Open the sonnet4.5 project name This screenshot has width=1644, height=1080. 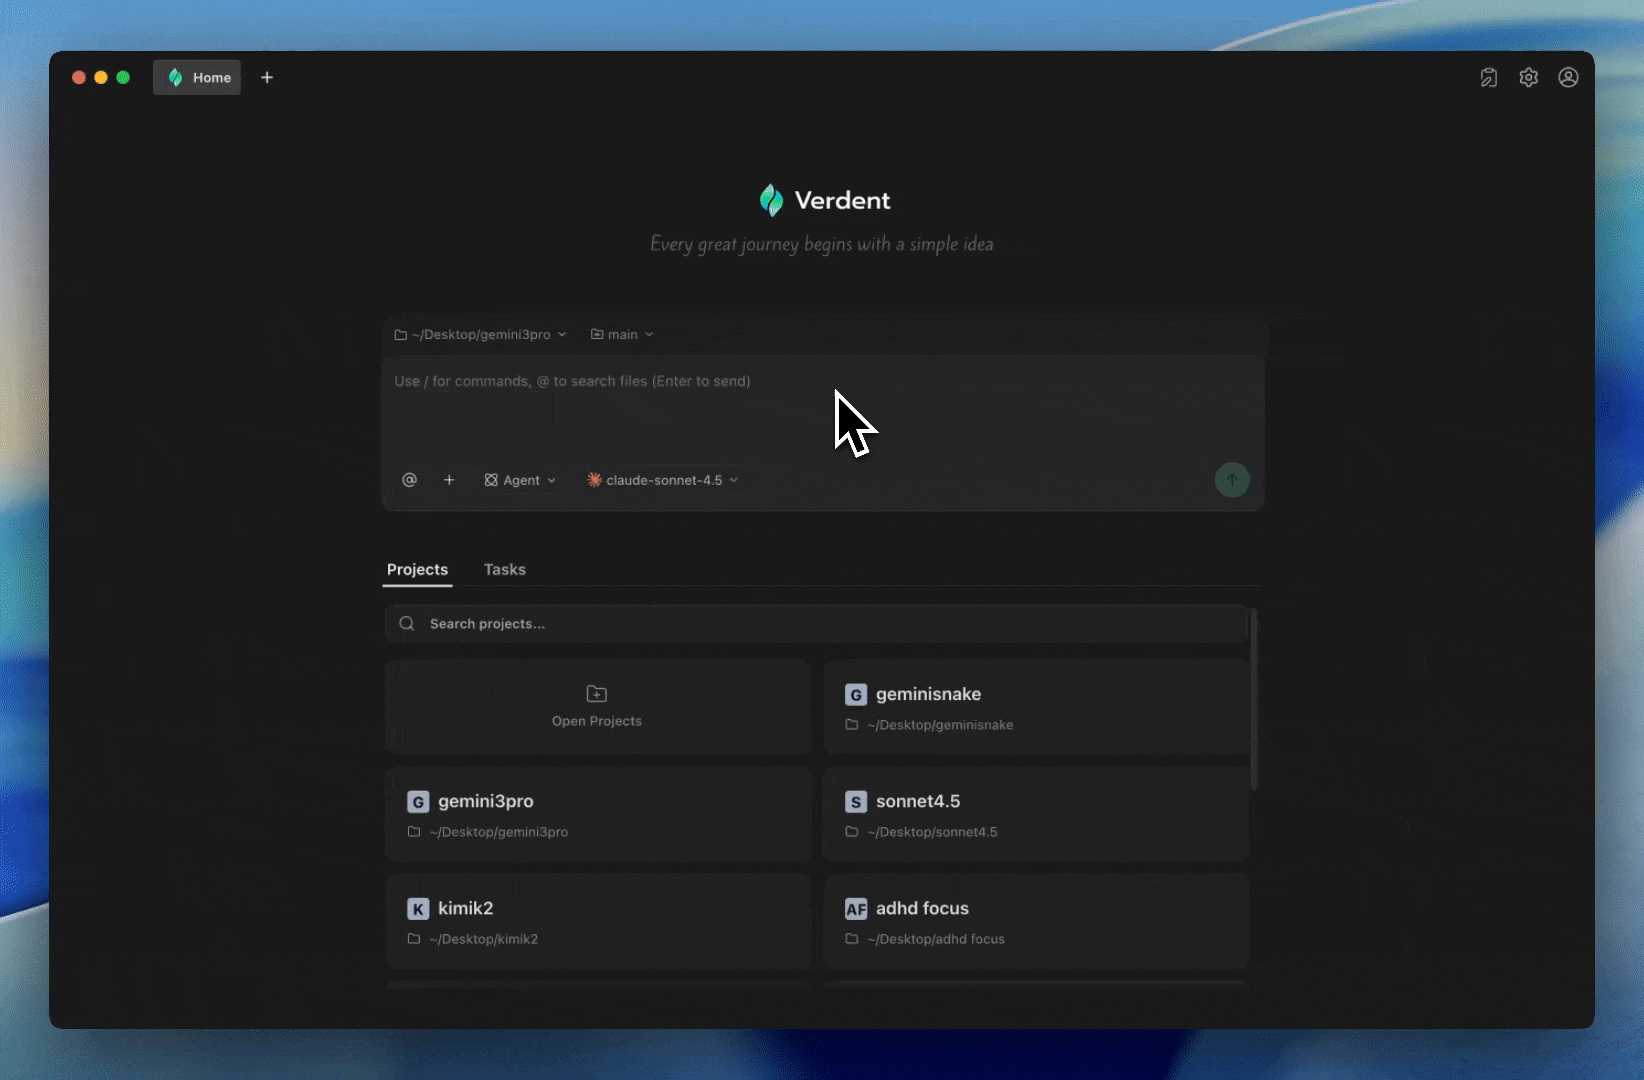tap(918, 801)
